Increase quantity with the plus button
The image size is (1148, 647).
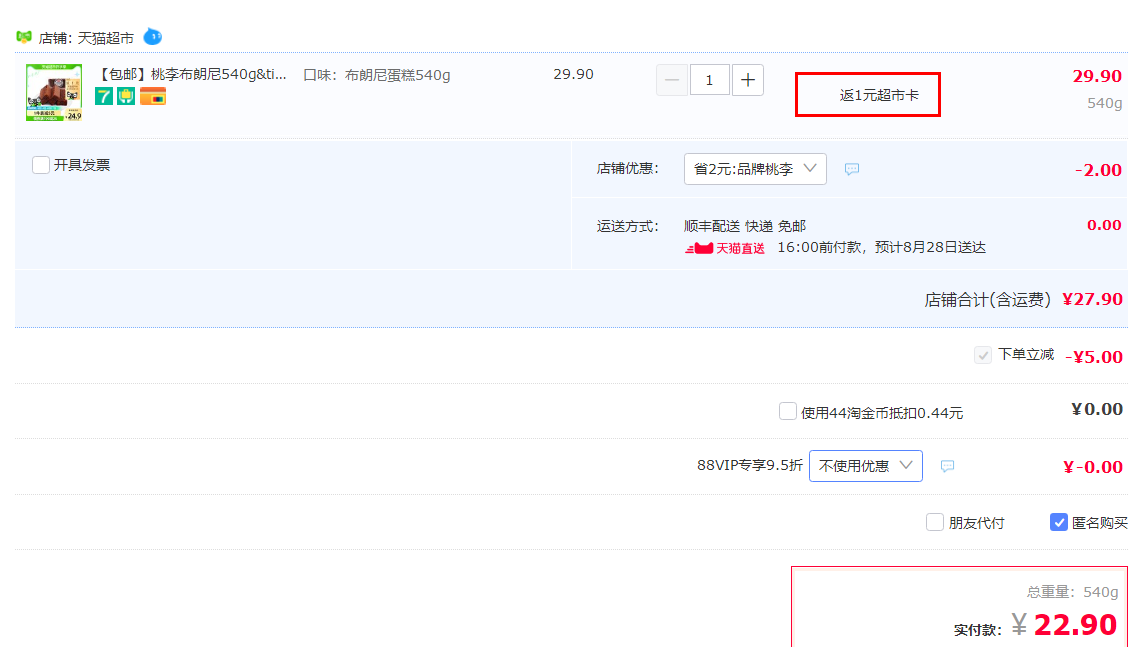coord(748,80)
